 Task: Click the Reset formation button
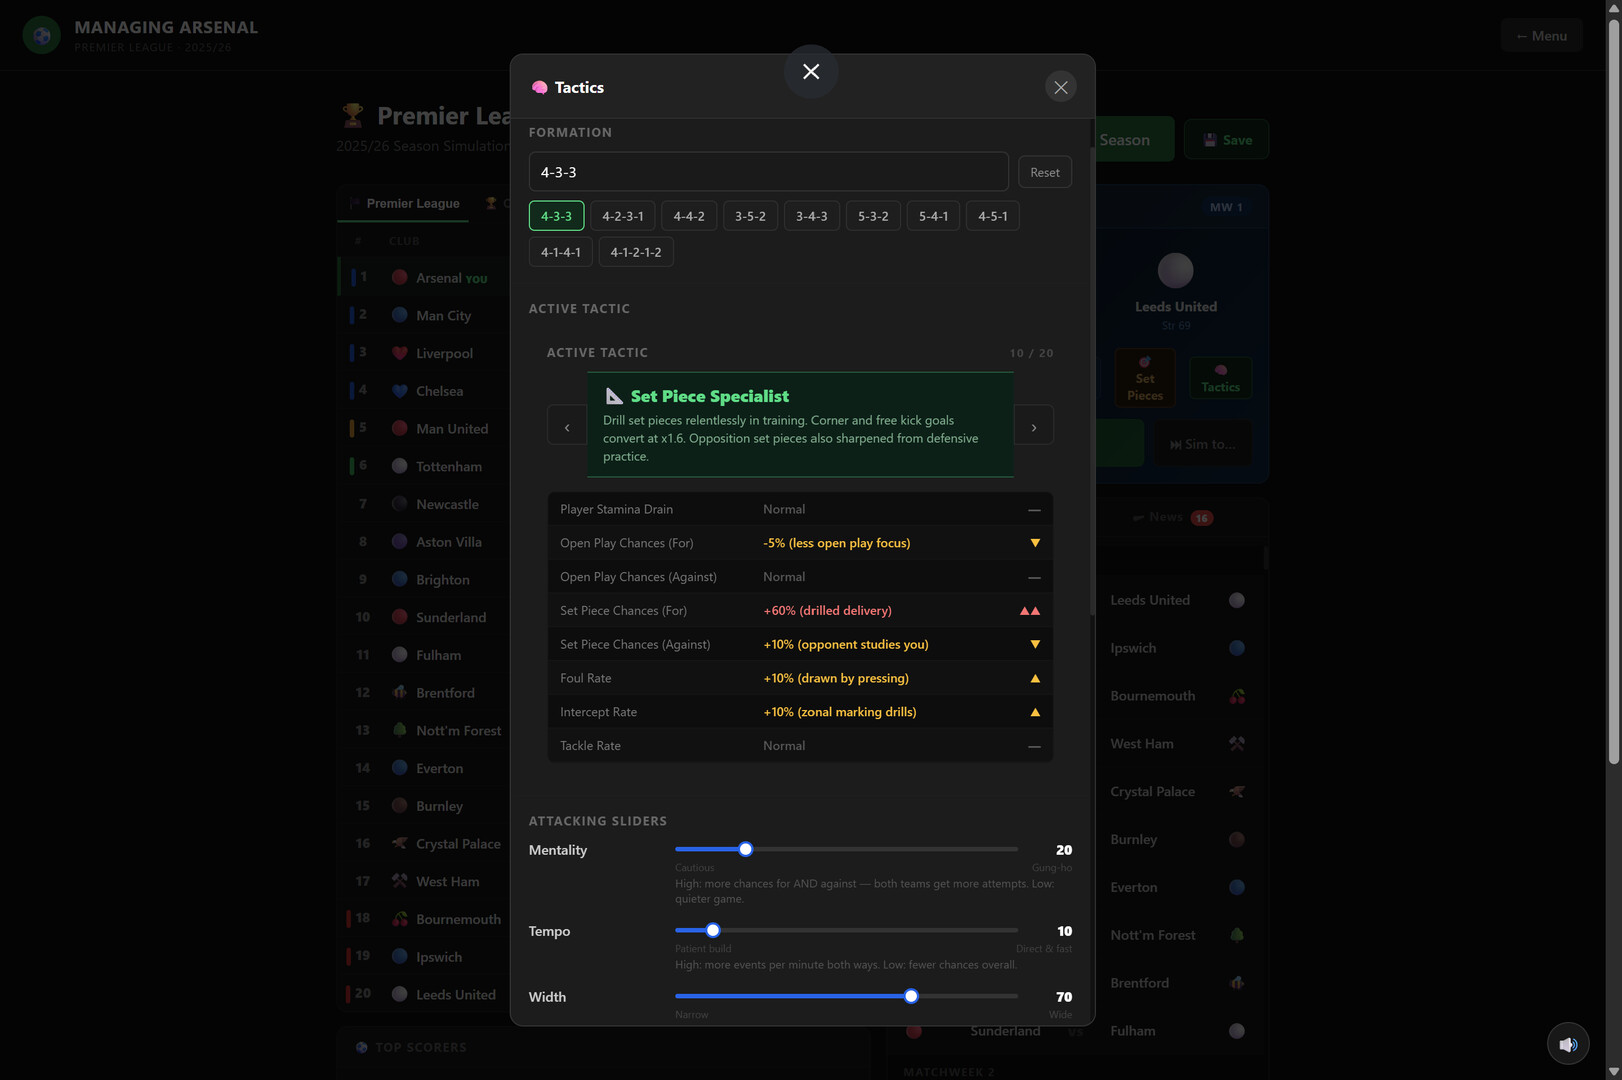(1045, 172)
